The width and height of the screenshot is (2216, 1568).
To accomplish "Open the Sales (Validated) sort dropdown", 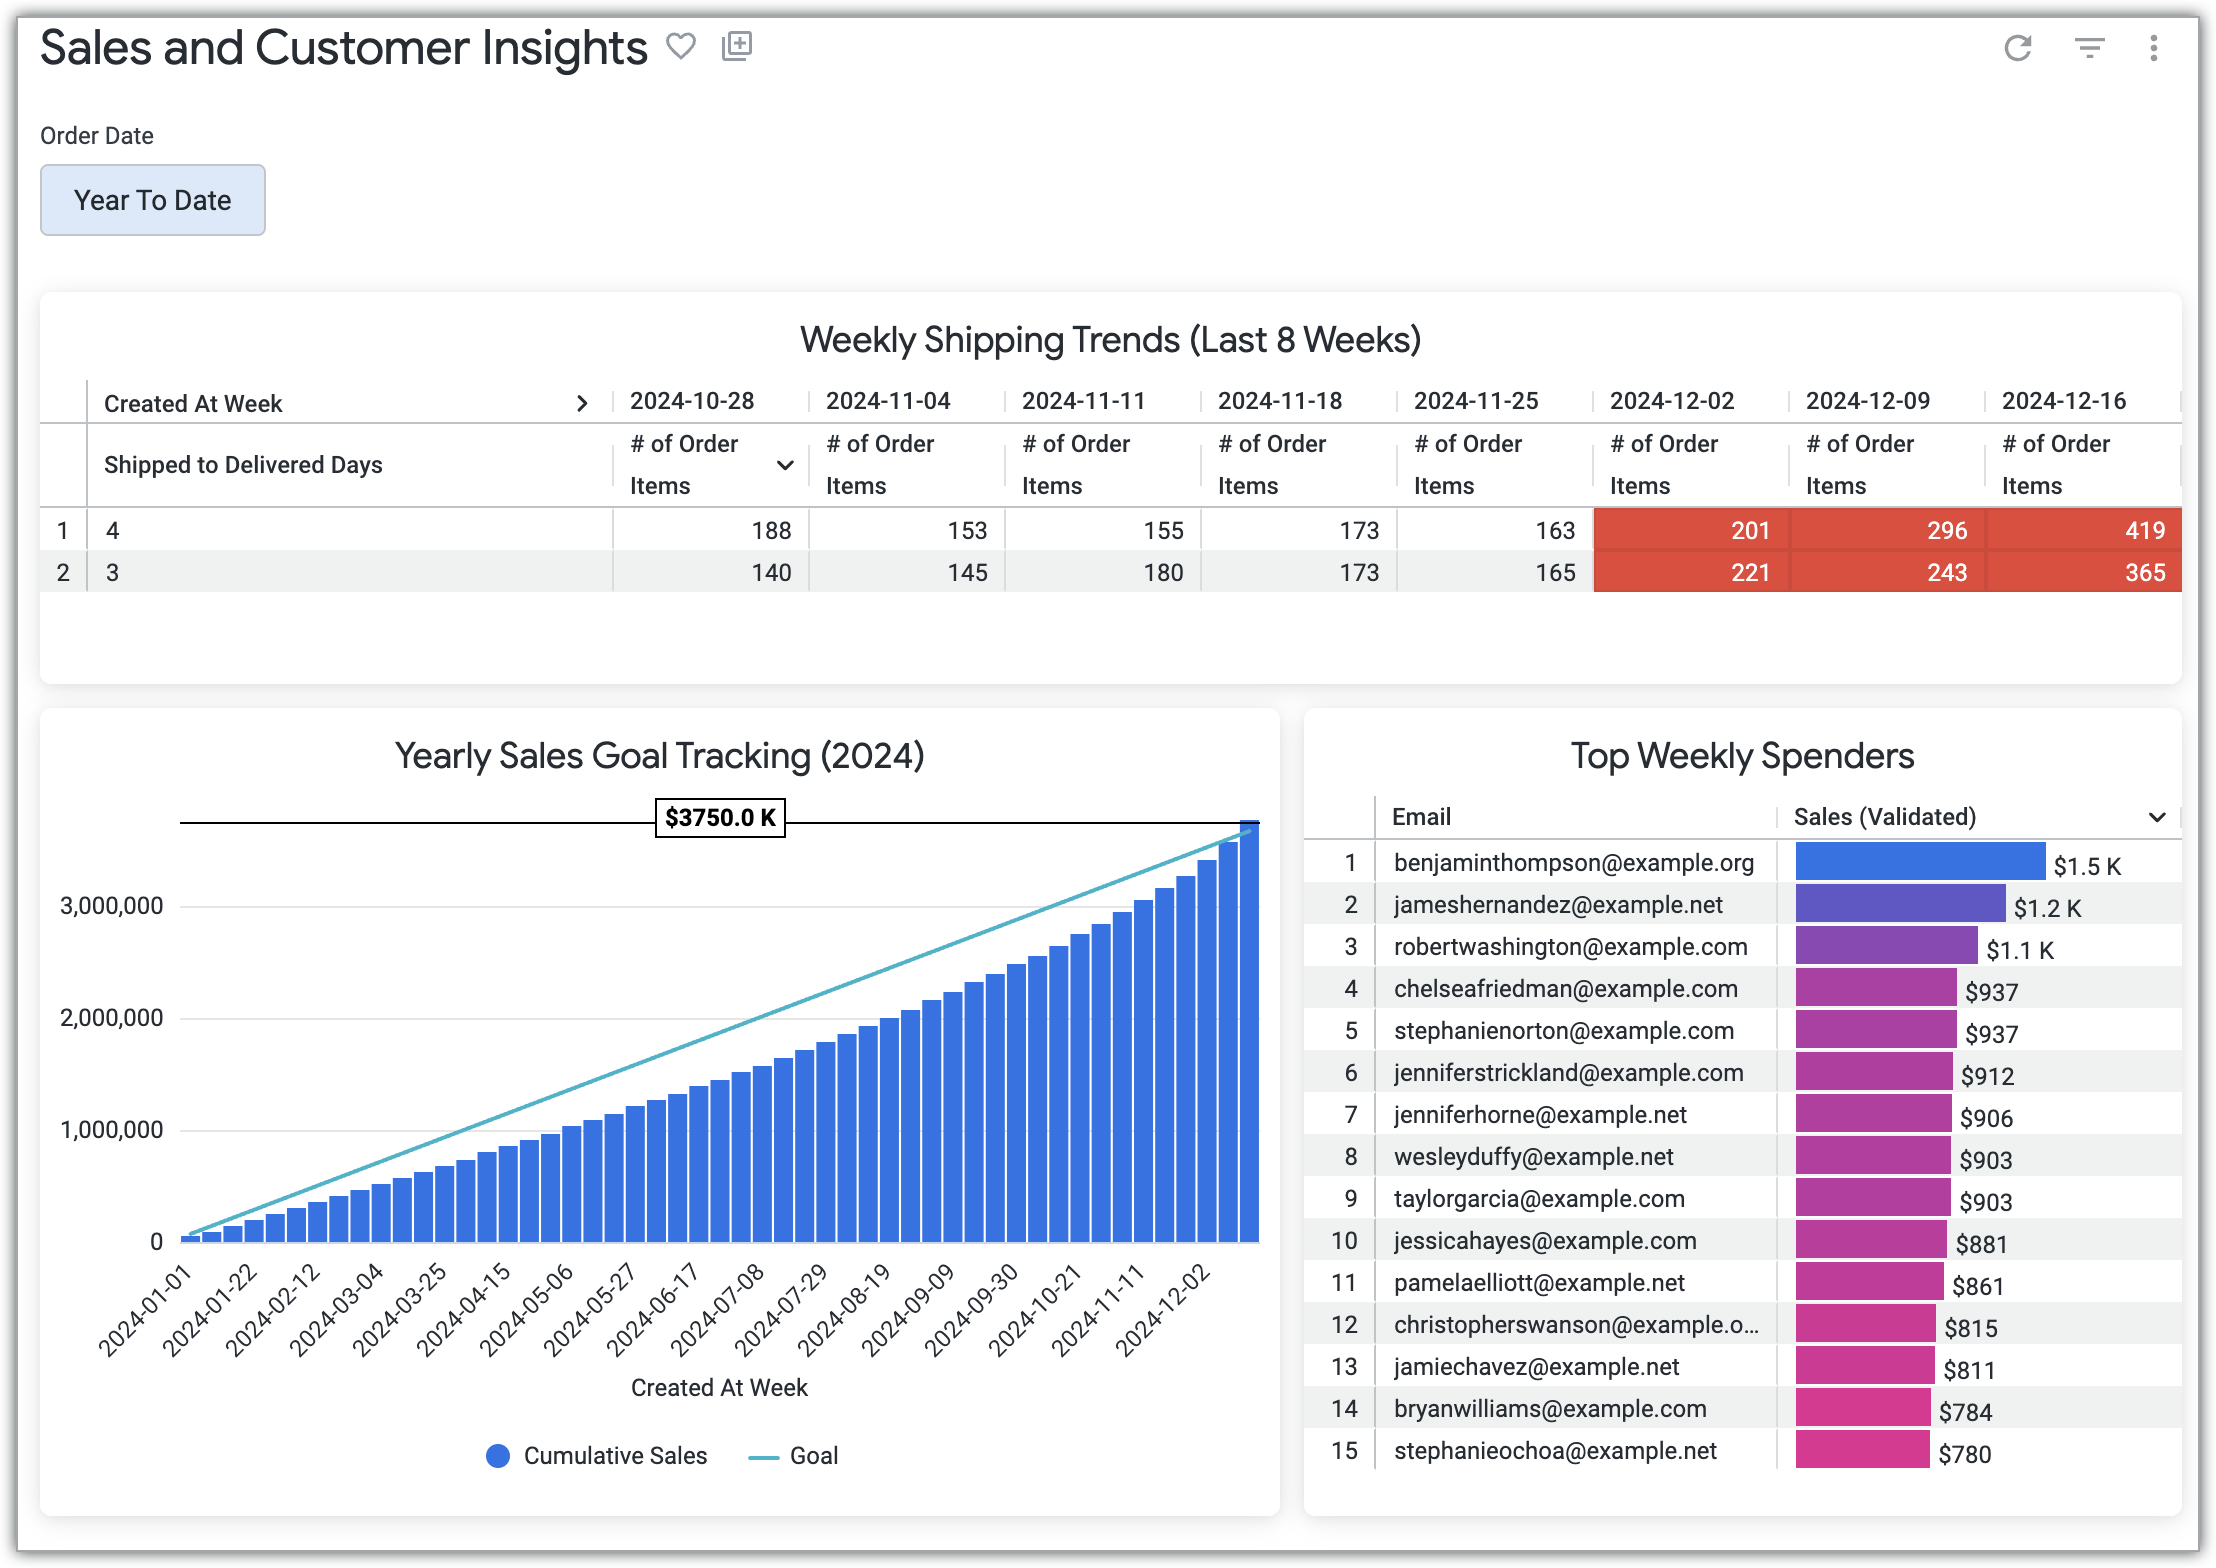I will [x=2155, y=817].
